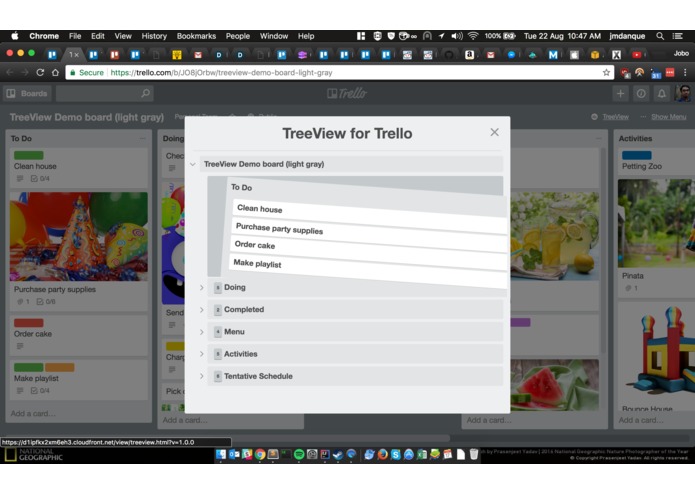Viewport: 695px width, 494px height.
Task: Click the green label on Clean house card
Action: (29, 155)
